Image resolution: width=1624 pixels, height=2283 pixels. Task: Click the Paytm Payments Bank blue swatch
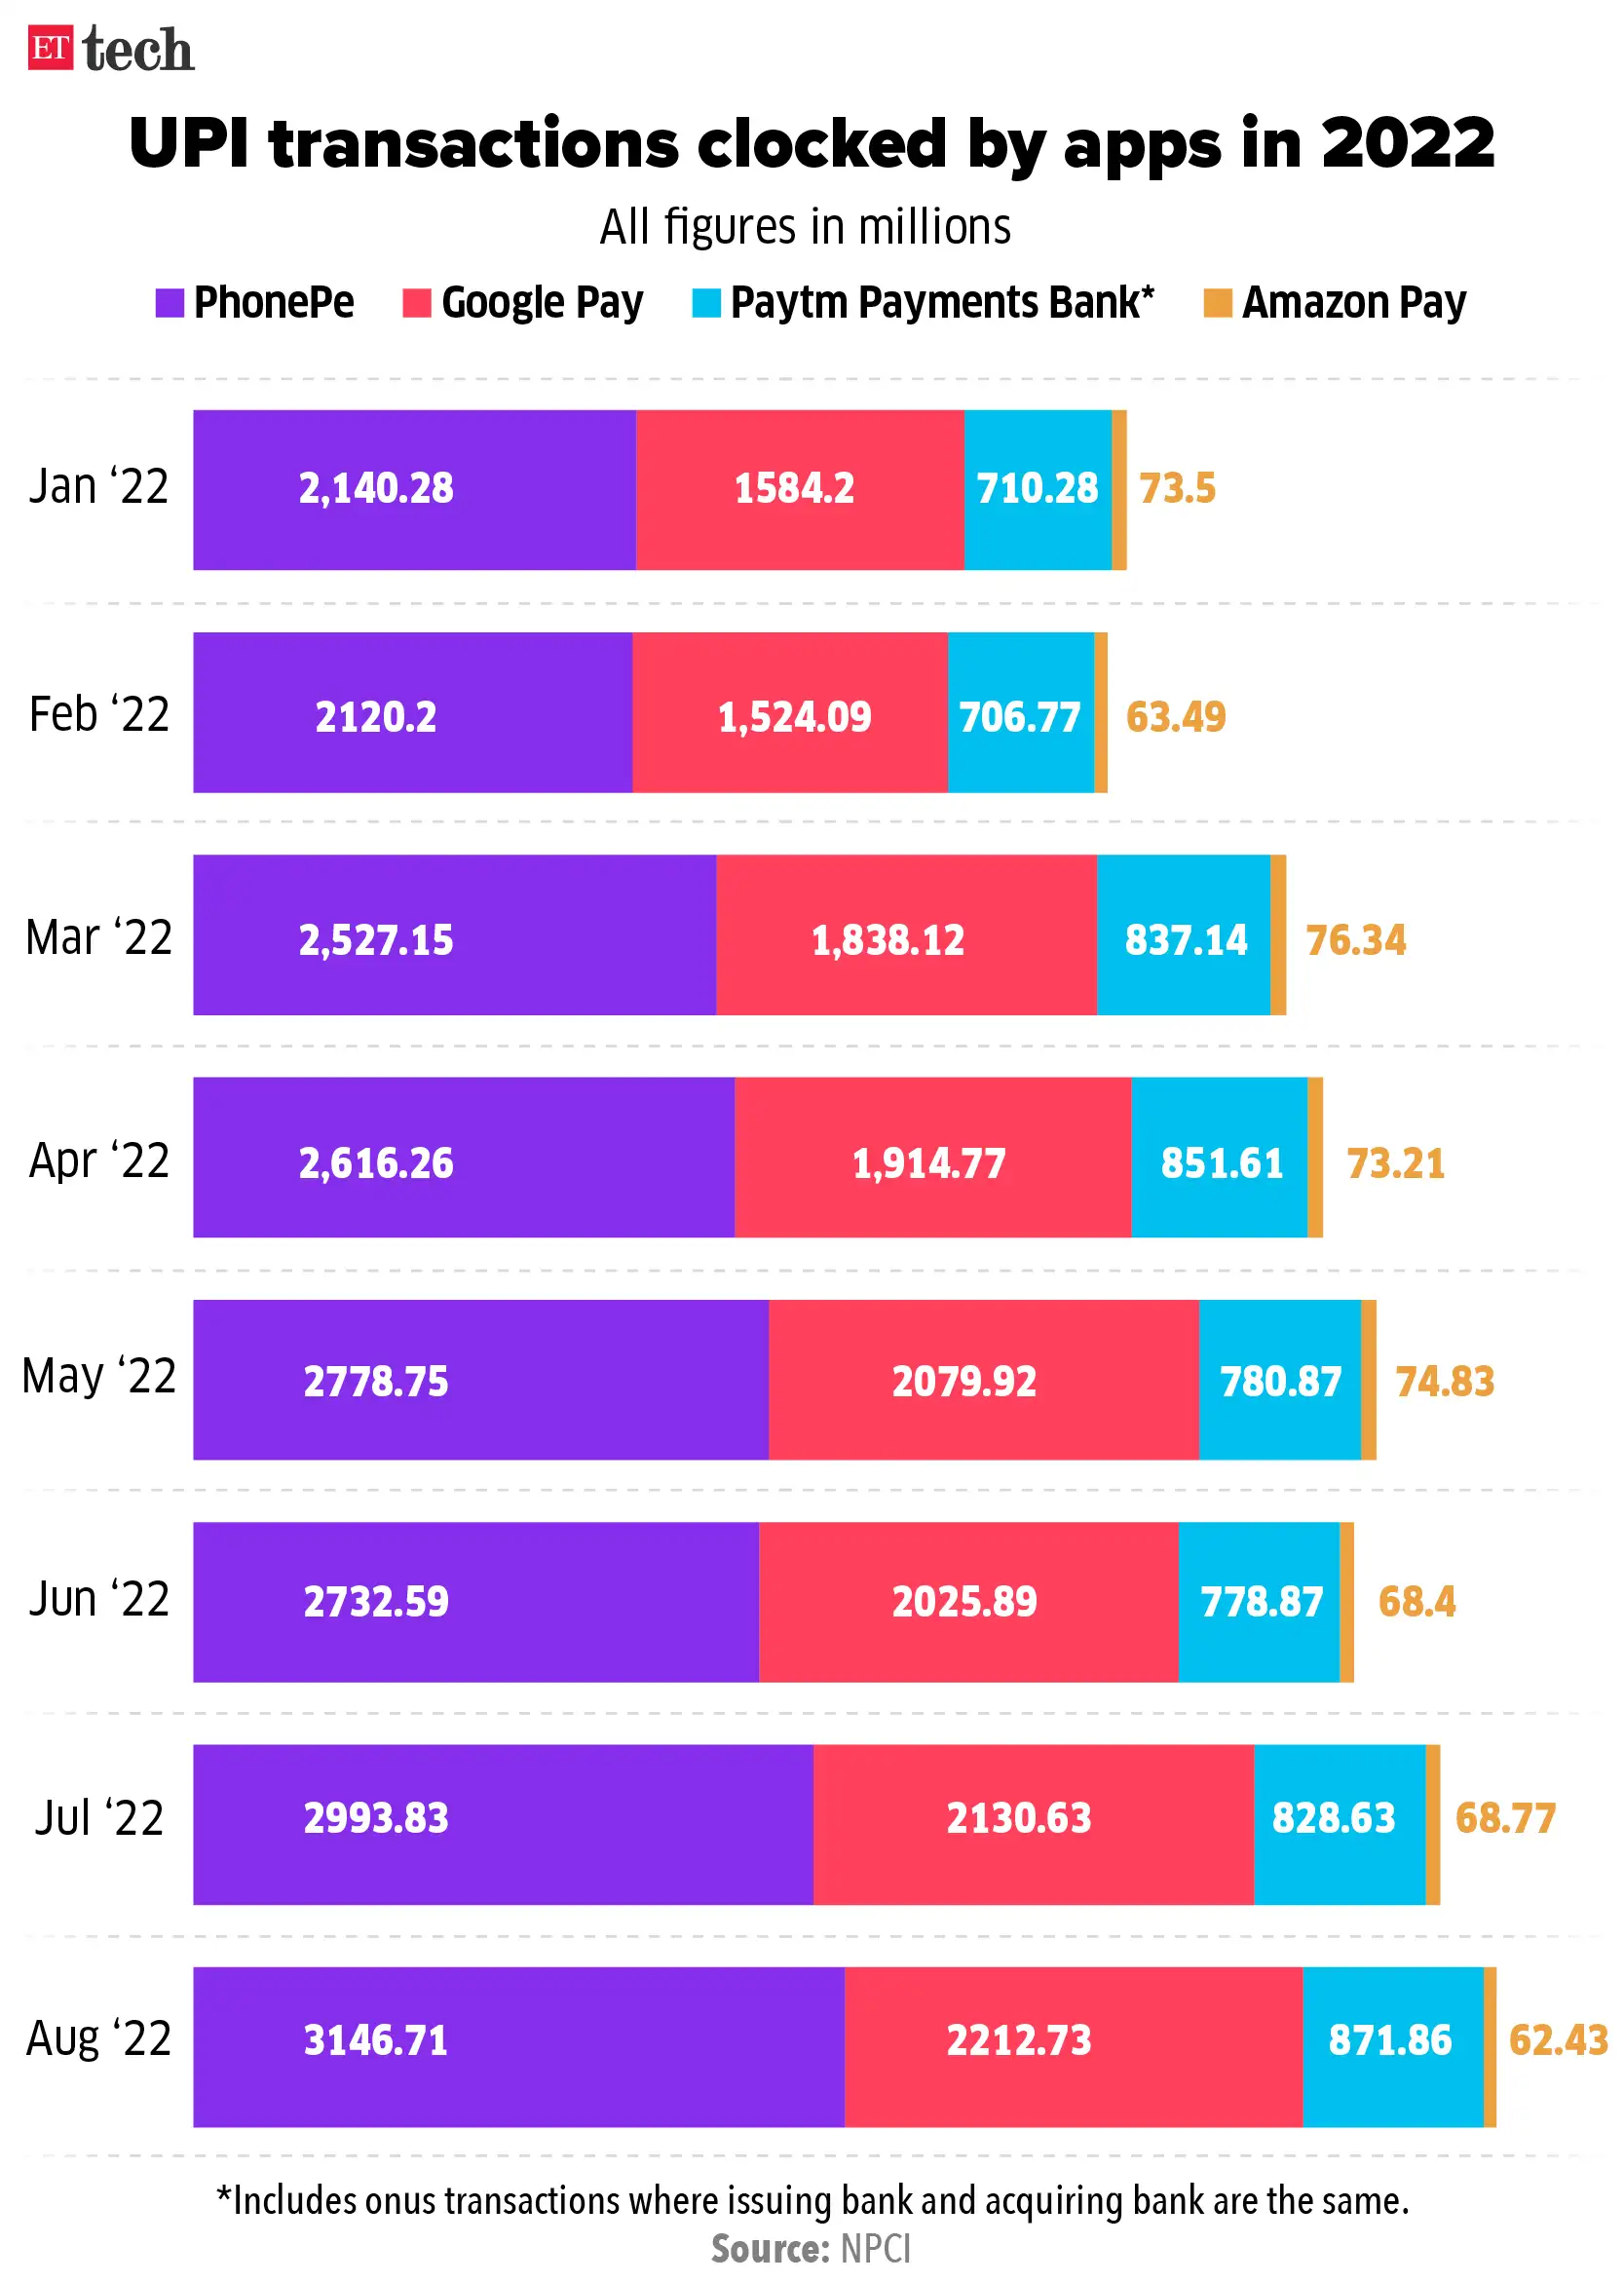tap(706, 303)
